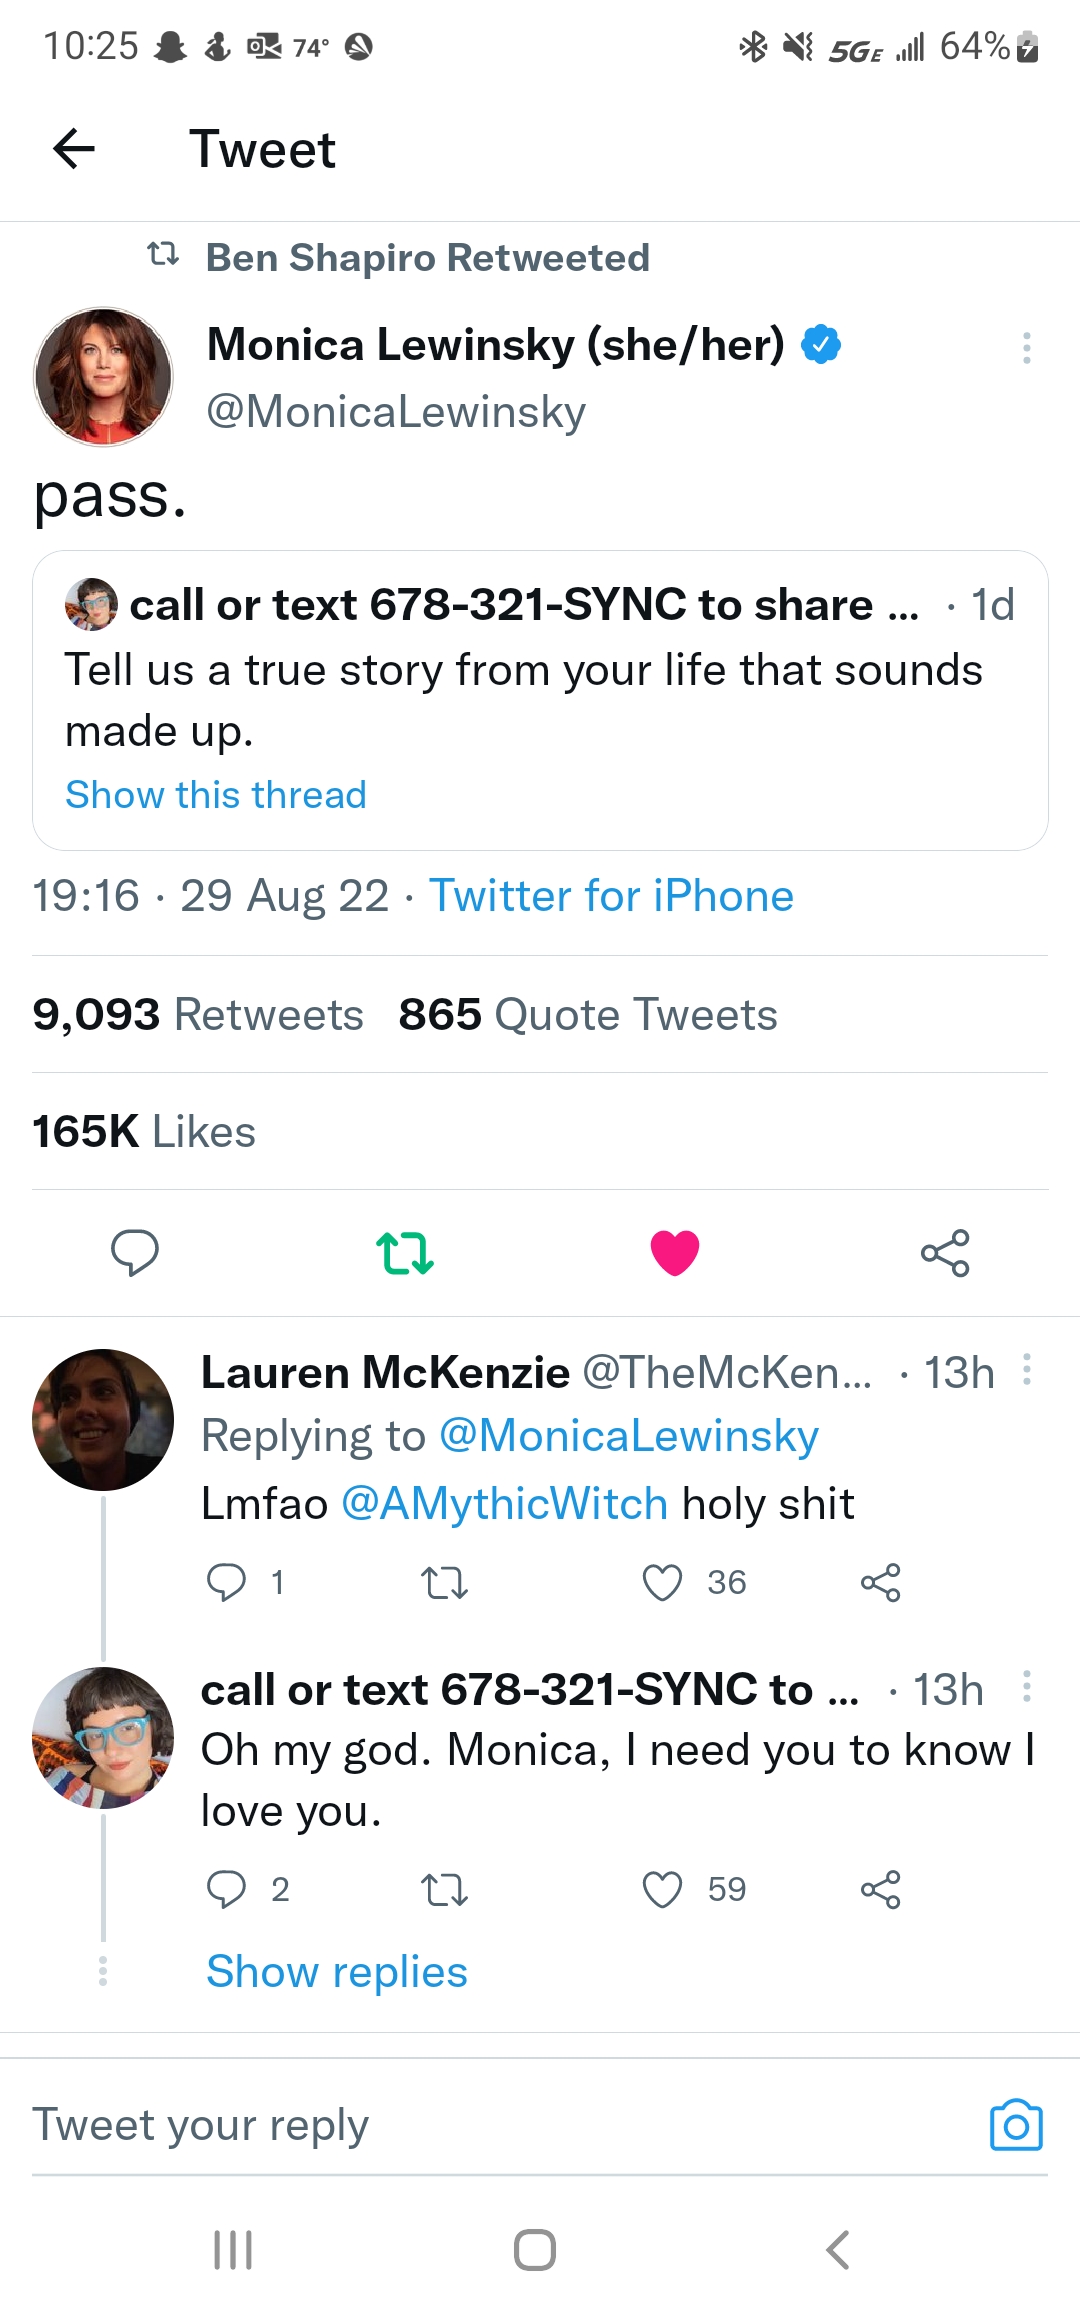Image resolution: width=1080 pixels, height=2316 pixels.
Task: Reply to Lauren McKenzie's comment
Action: tap(226, 1582)
